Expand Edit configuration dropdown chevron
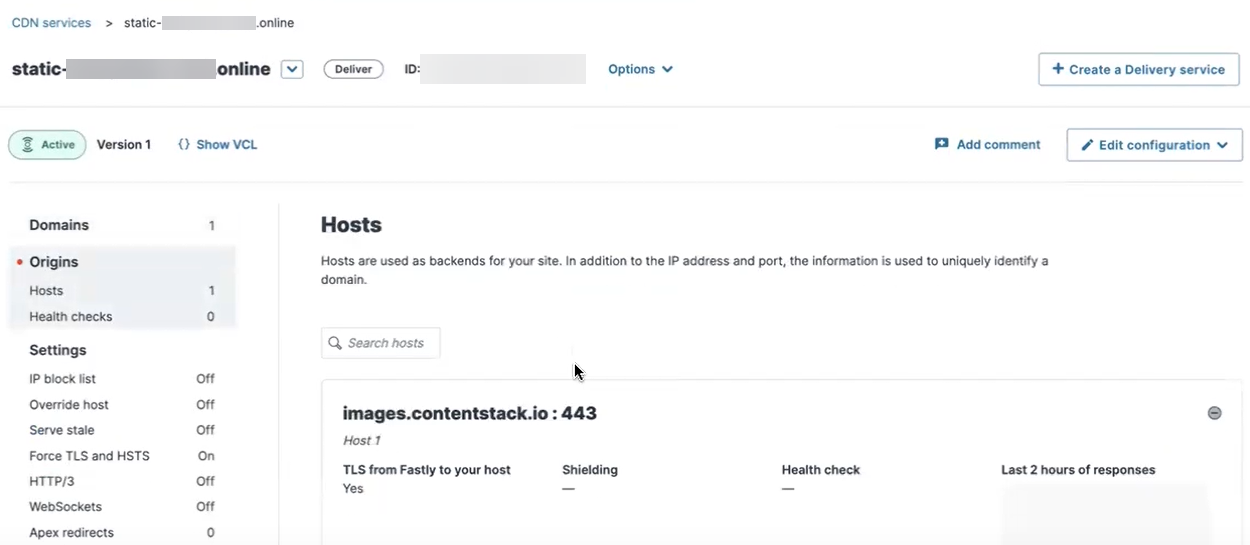This screenshot has height=545, width=1250. 1222,146
